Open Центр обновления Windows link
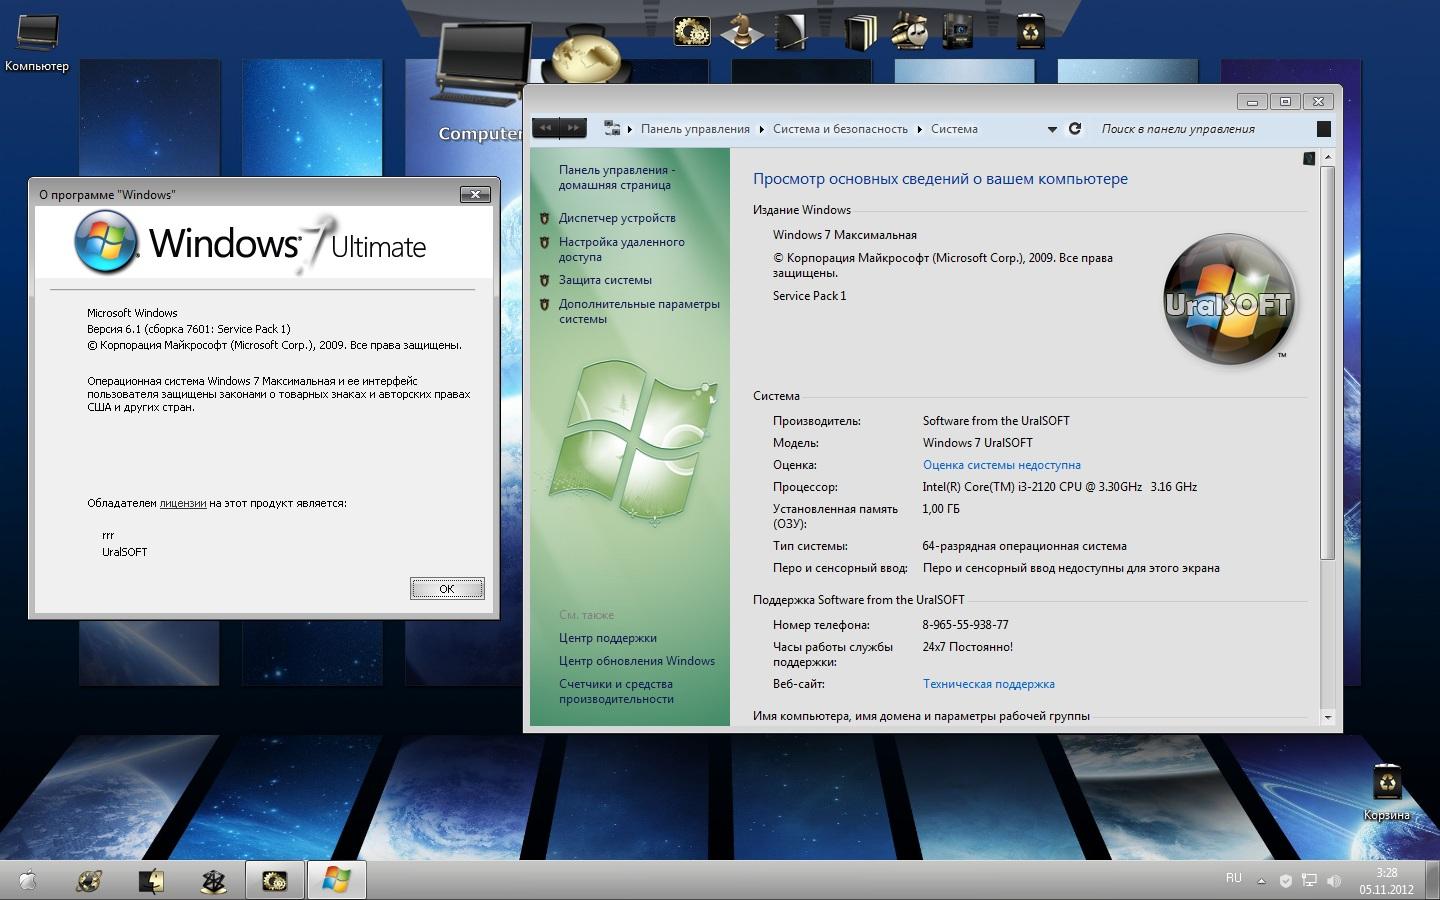 pos(637,661)
